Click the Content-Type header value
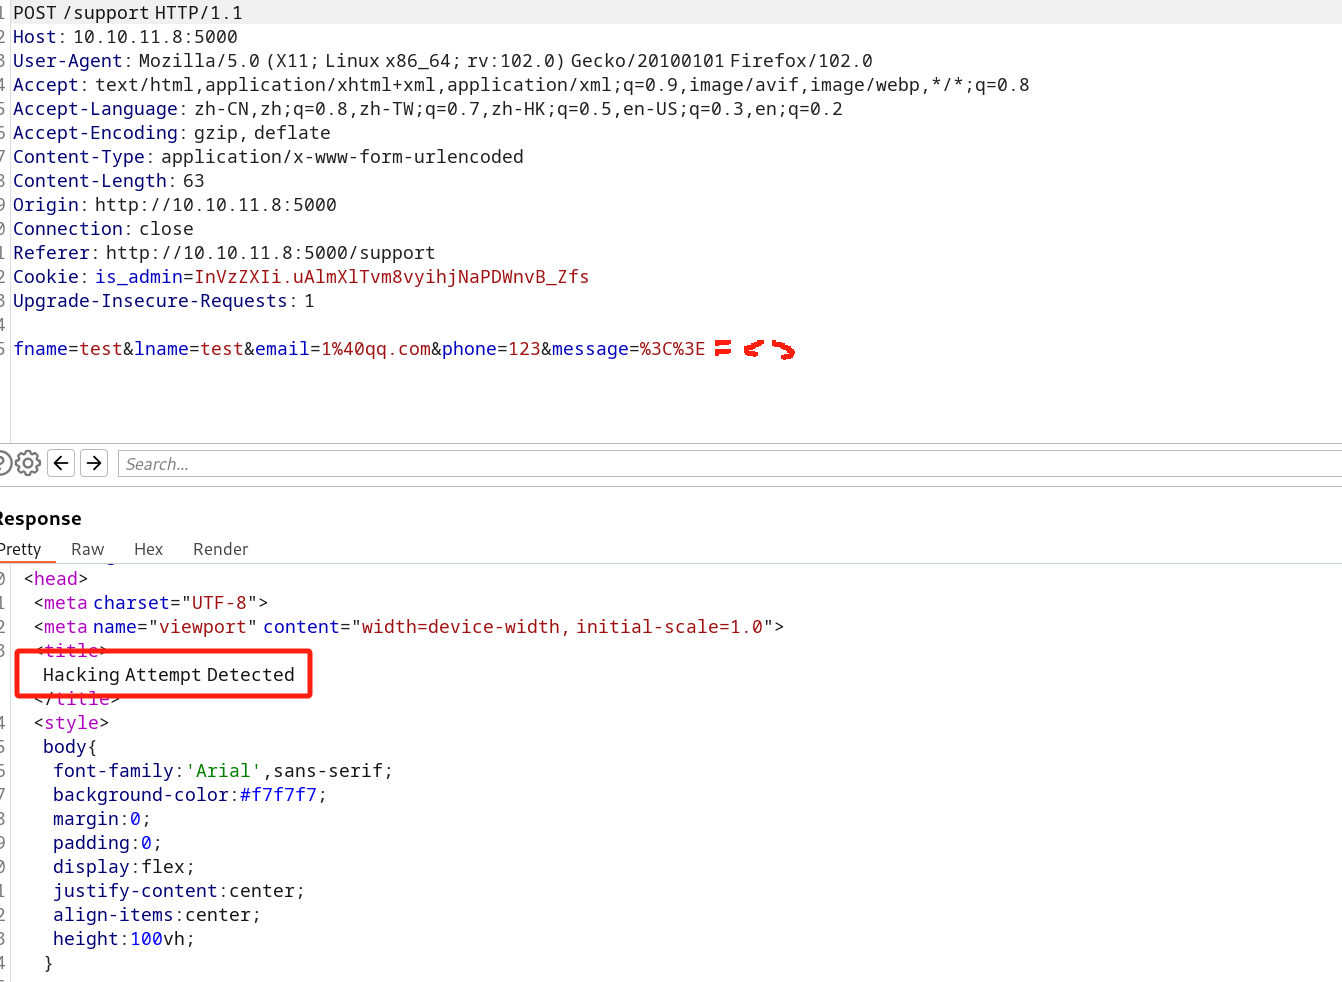Viewport: 1342px width, 982px height. click(342, 157)
